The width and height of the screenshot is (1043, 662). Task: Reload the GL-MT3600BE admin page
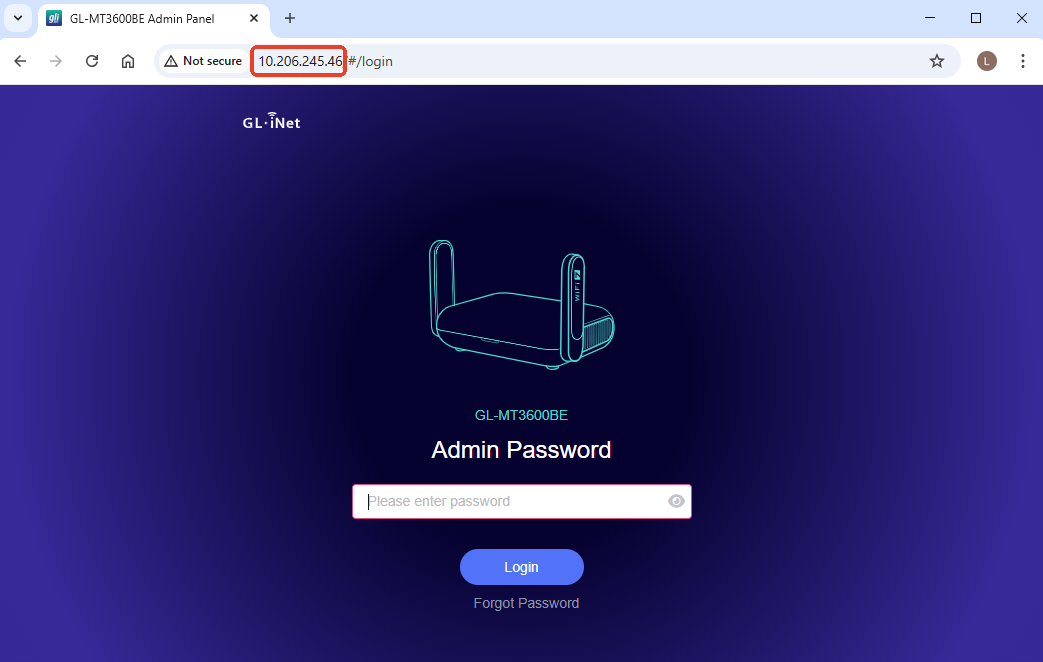[x=91, y=61]
